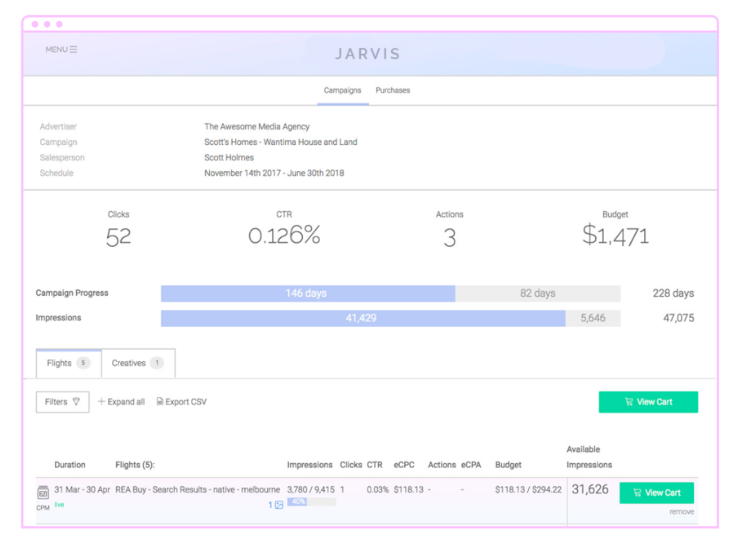Click the campaign name Scott's Homes - Wantirna
Viewport: 736px width, 542px height.
tap(281, 142)
